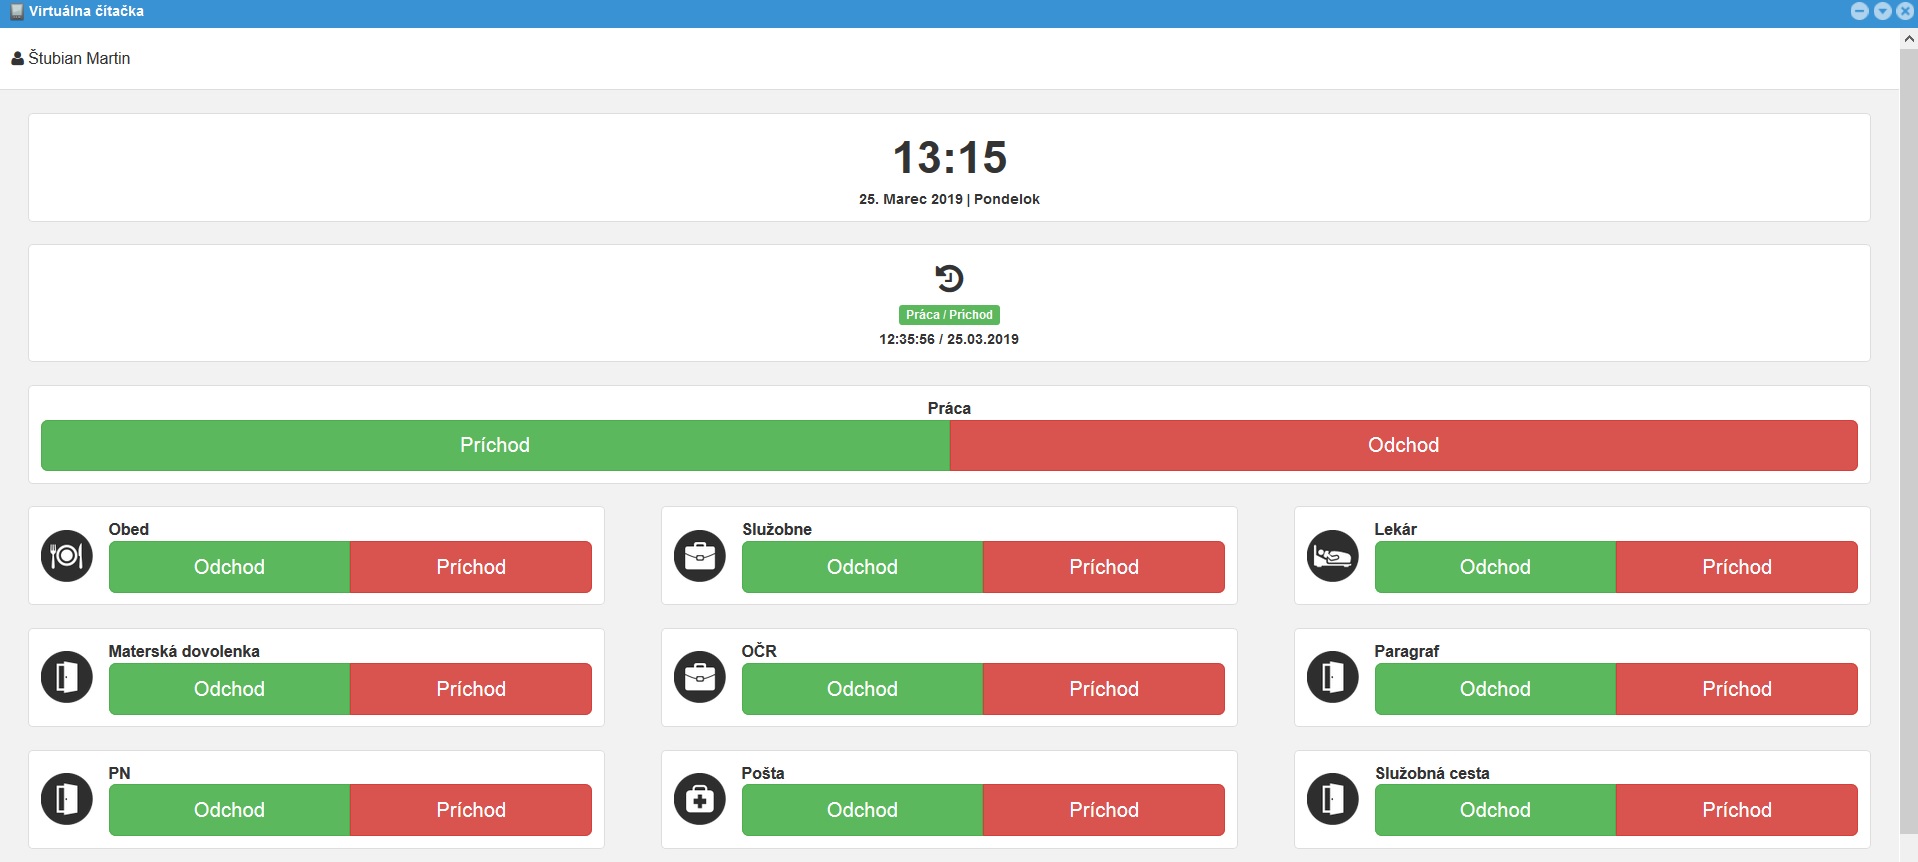Register Odchod for OČR
Screen dimensions: 1918x862
click(x=862, y=689)
